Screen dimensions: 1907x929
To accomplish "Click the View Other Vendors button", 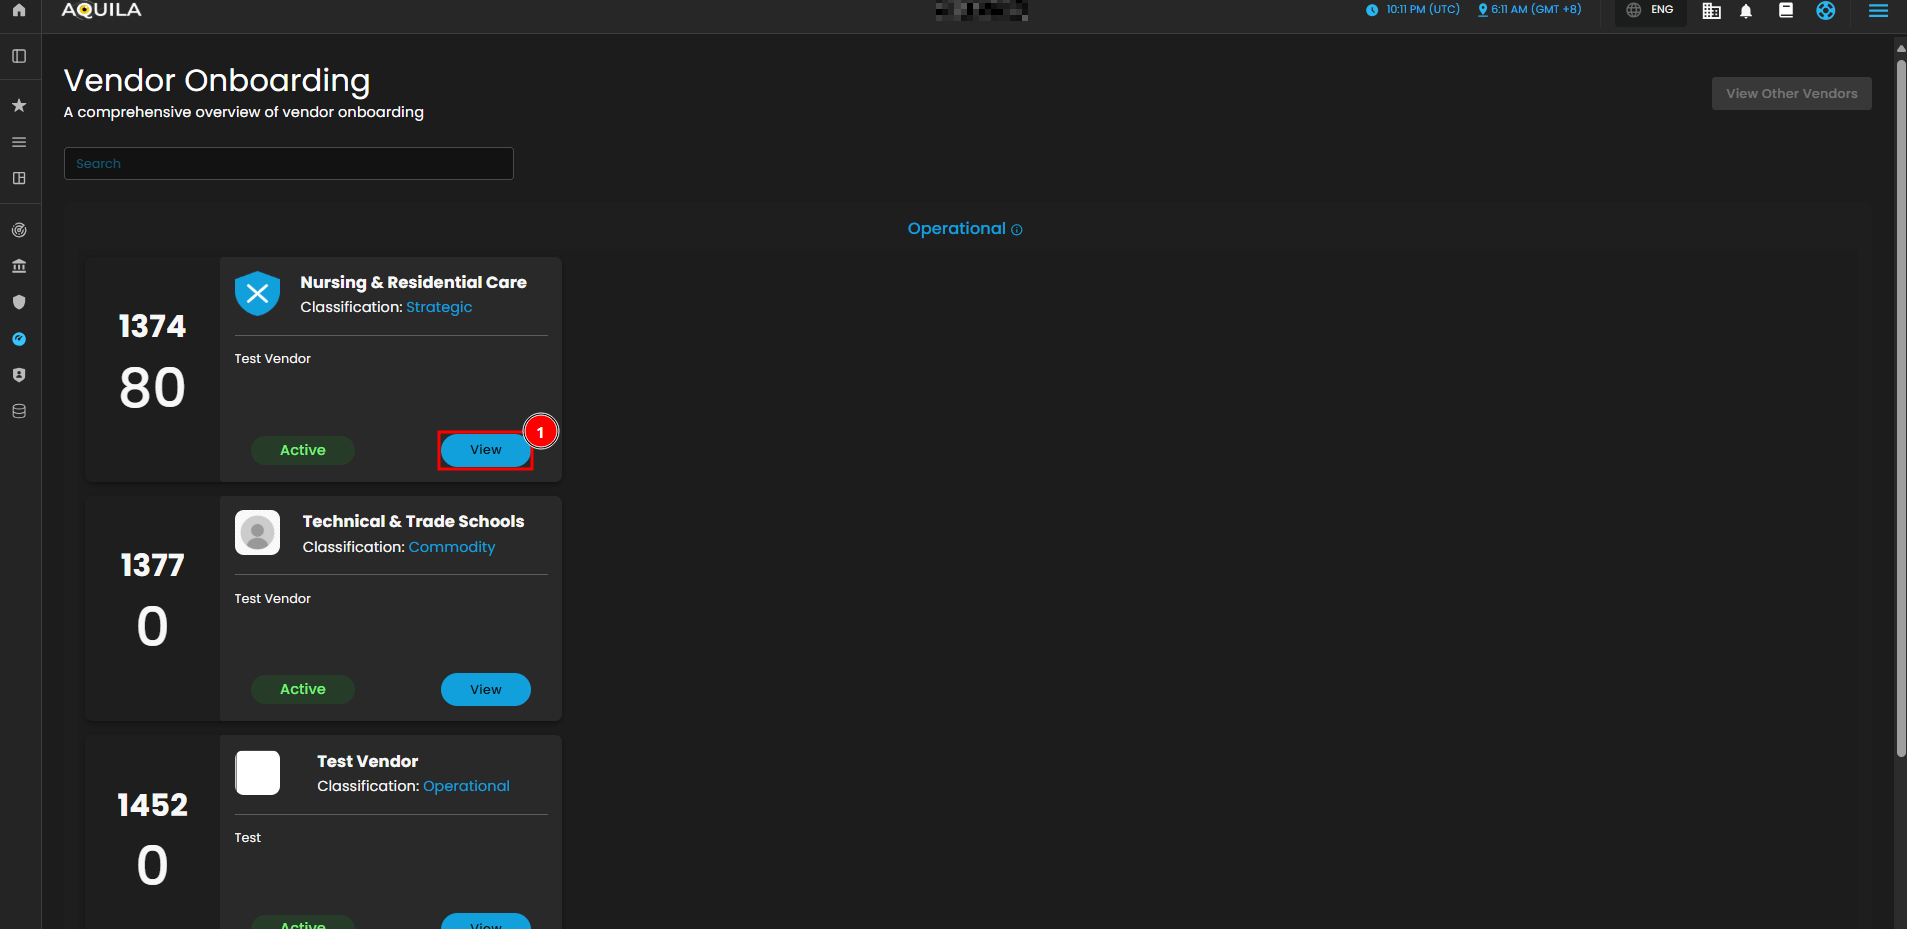I will point(1791,94).
